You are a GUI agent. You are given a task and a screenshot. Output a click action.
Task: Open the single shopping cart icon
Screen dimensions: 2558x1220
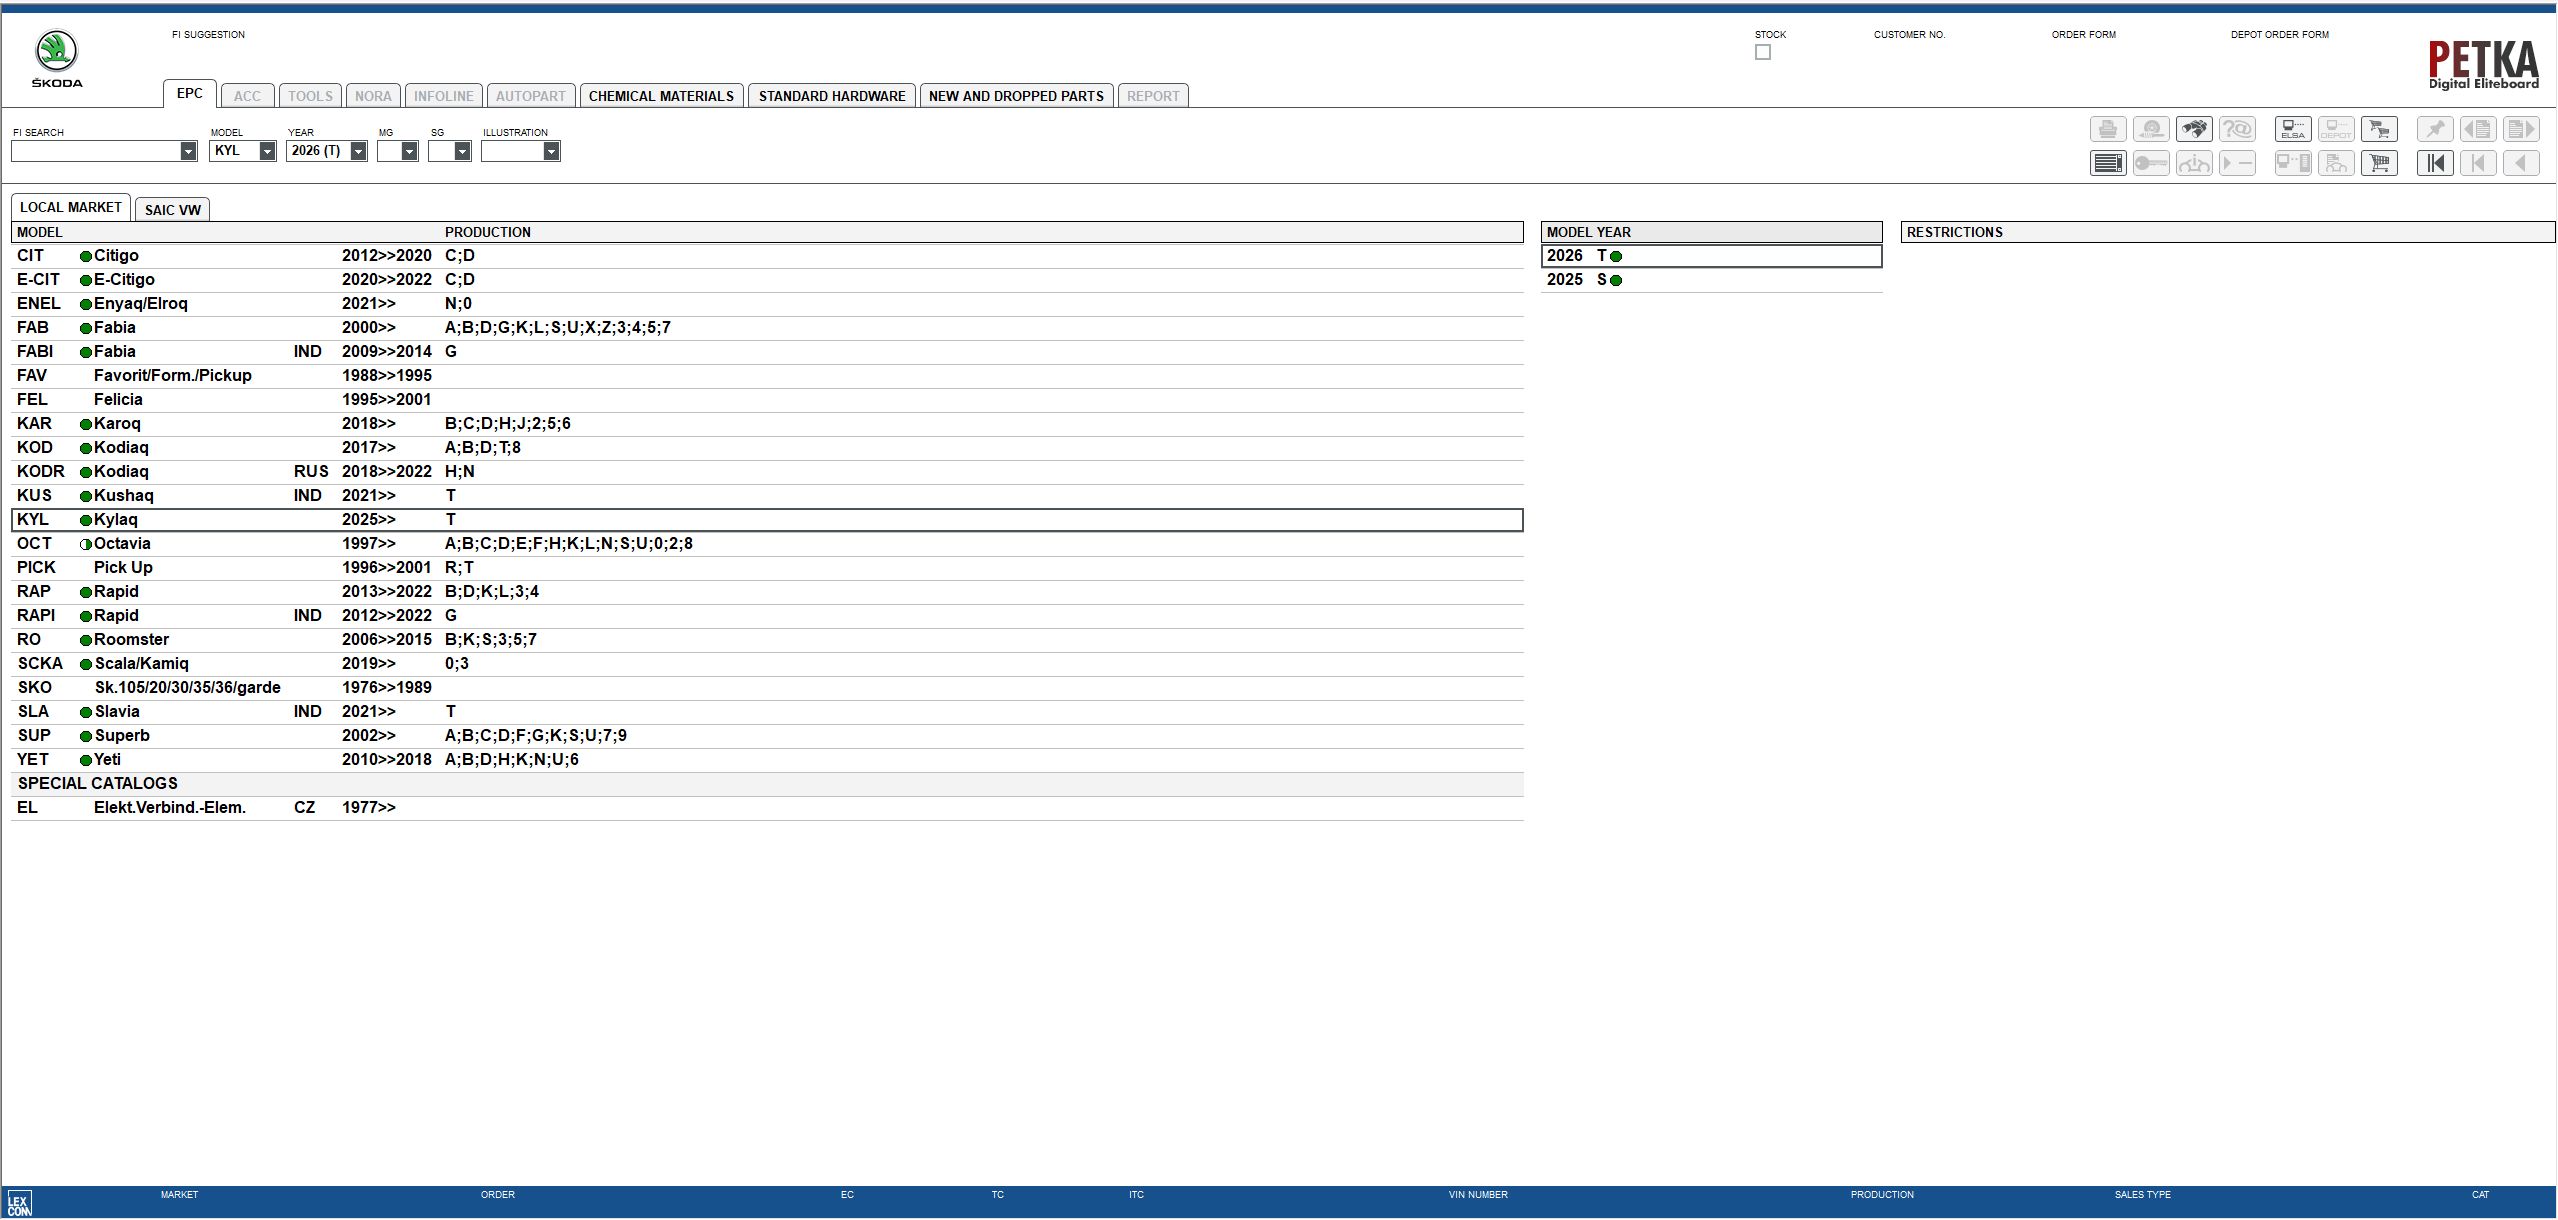[2379, 163]
